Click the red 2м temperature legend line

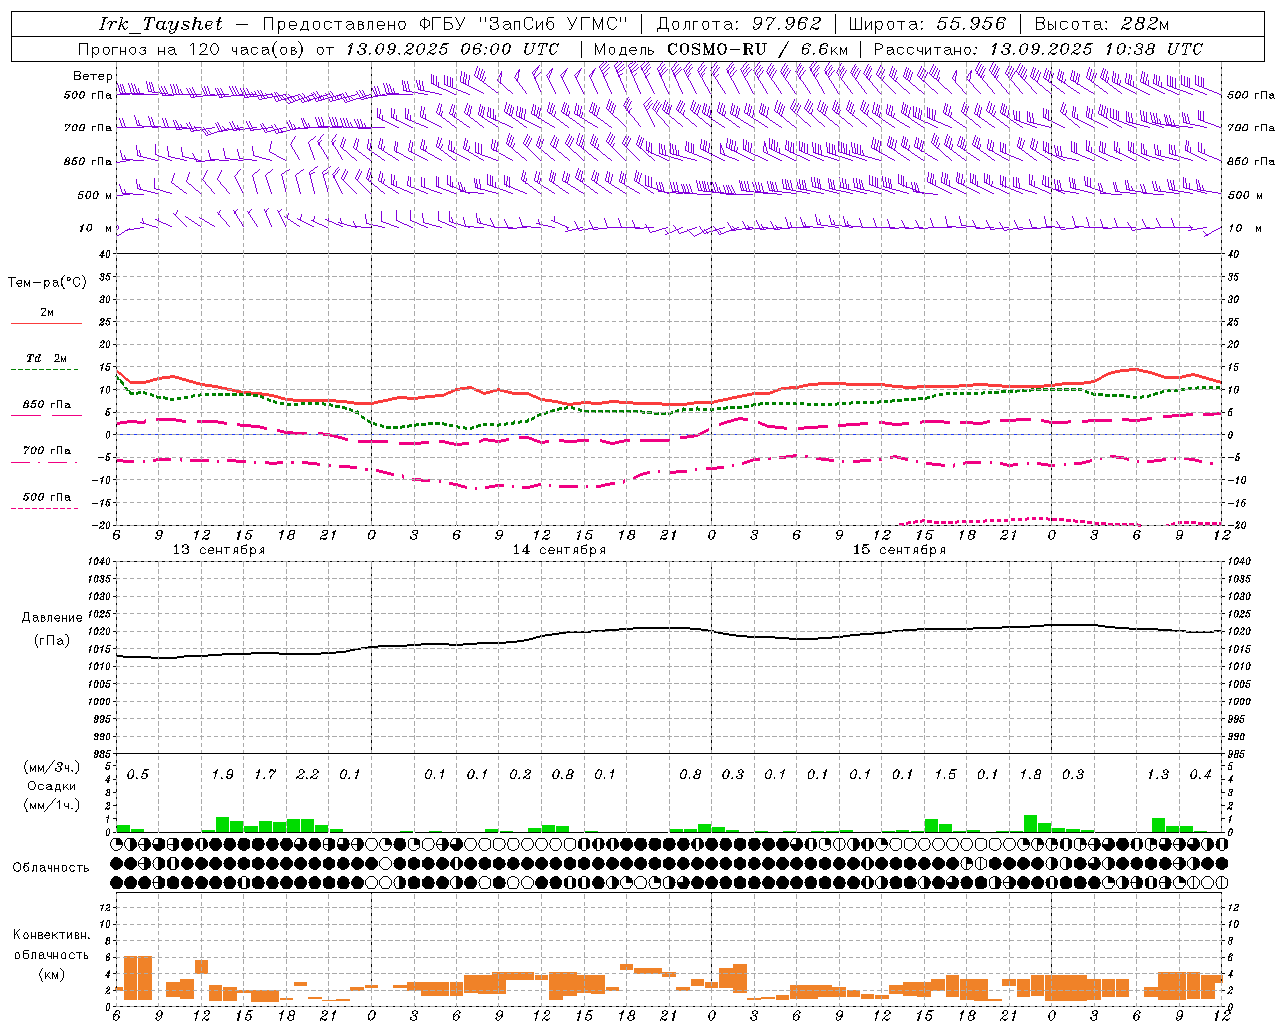coord(46,324)
